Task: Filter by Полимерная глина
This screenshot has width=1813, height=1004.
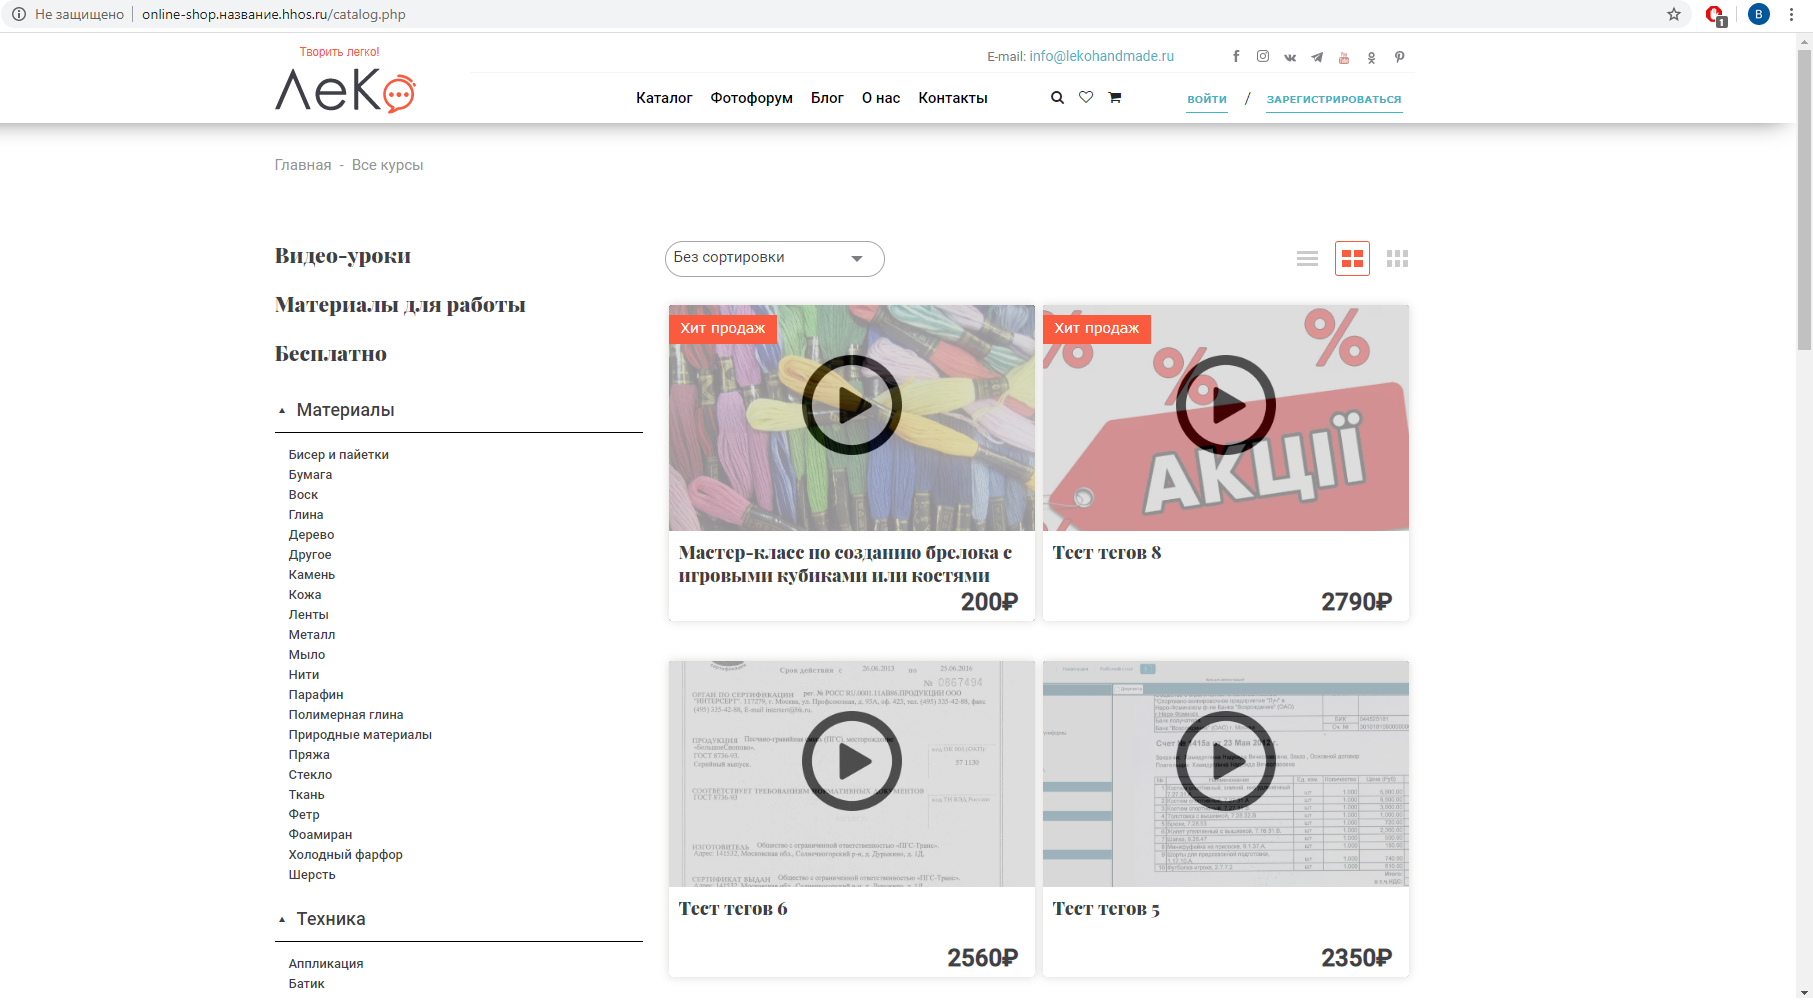Action: tap(346, 715)
